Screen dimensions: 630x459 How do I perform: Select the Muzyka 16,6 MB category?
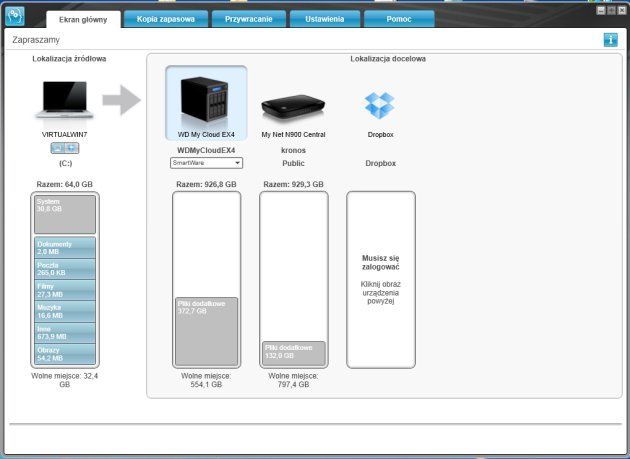[65, 311]
